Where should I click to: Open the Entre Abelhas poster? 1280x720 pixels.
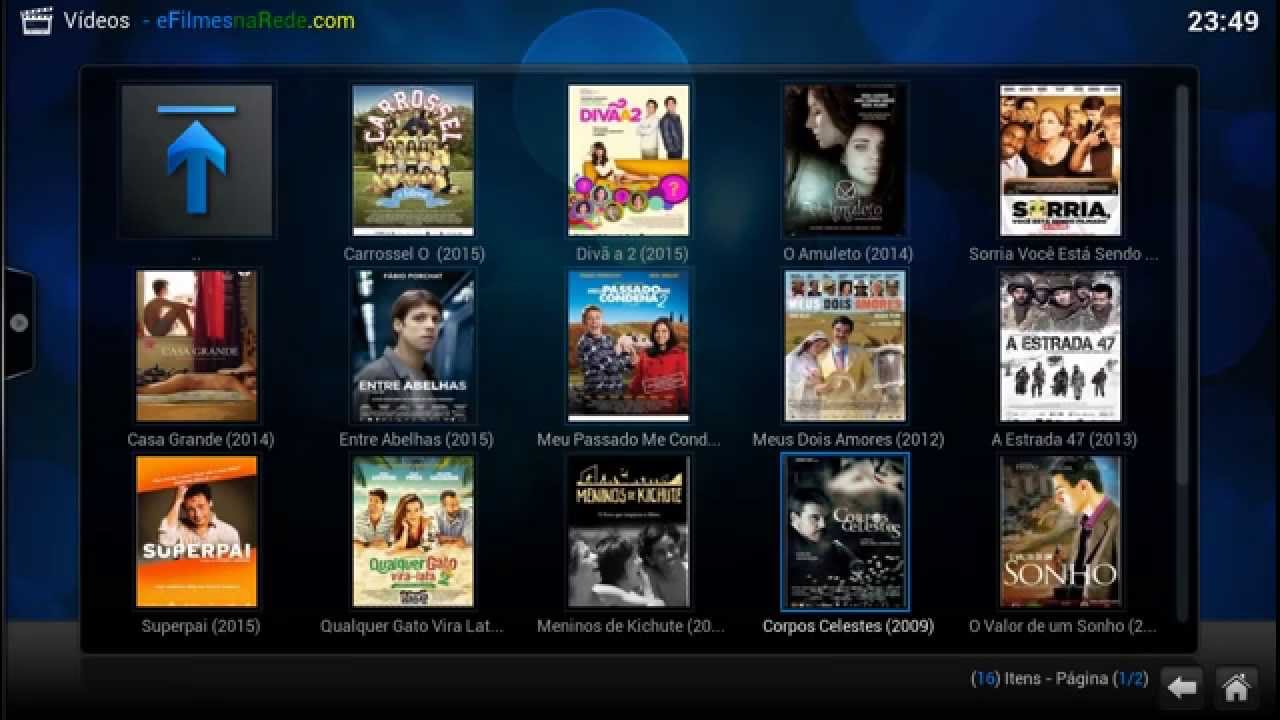(412, 346)
